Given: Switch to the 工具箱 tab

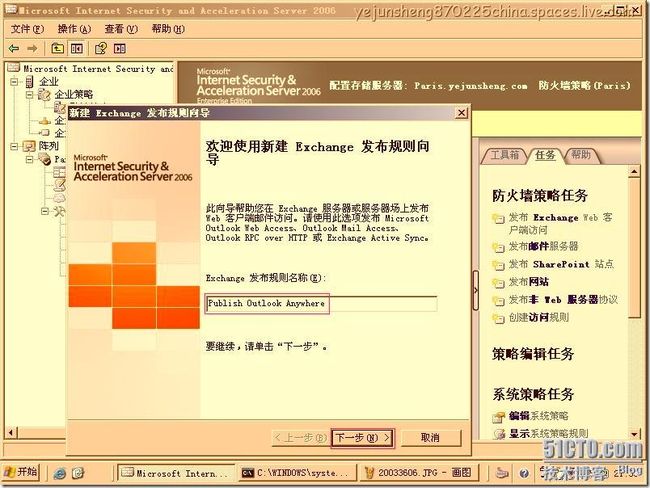Looking at the screenshot, I should click(x=504, y=155).
